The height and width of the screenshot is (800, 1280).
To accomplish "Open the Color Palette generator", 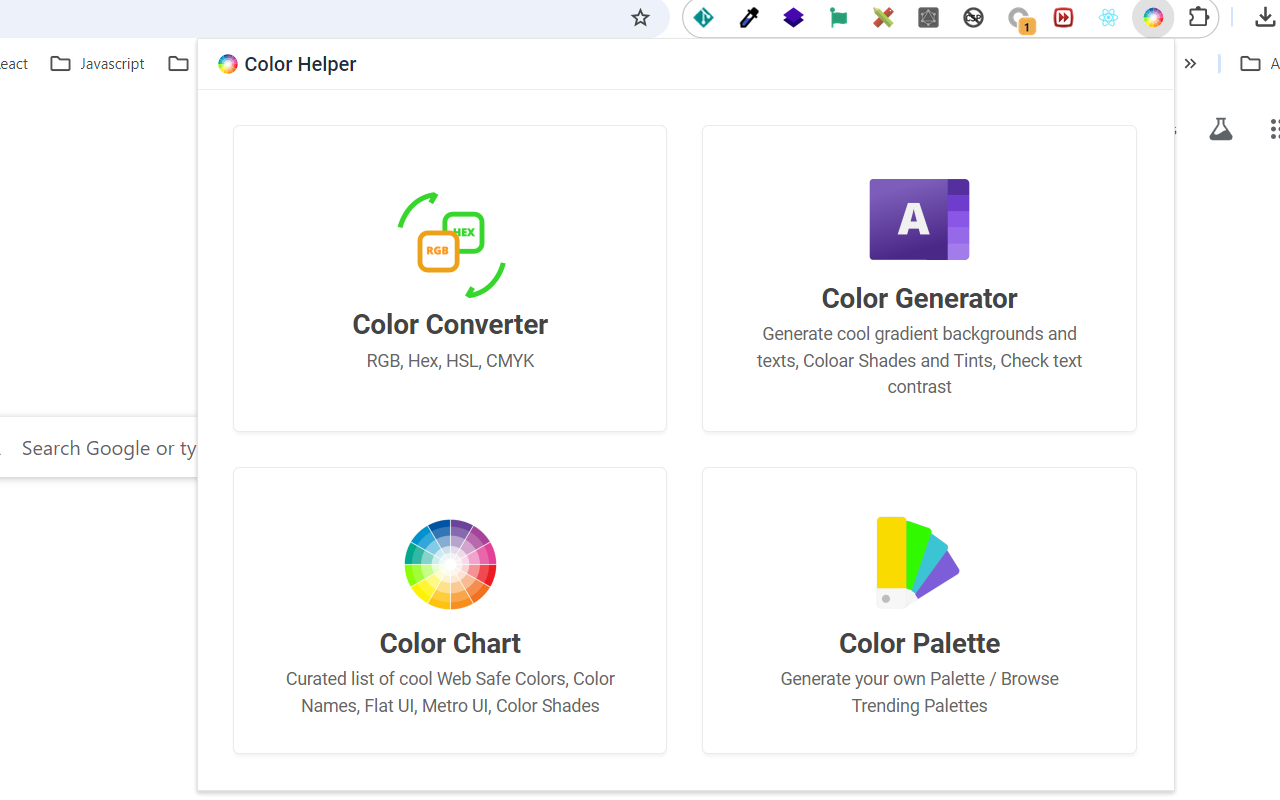I will 919,610.
